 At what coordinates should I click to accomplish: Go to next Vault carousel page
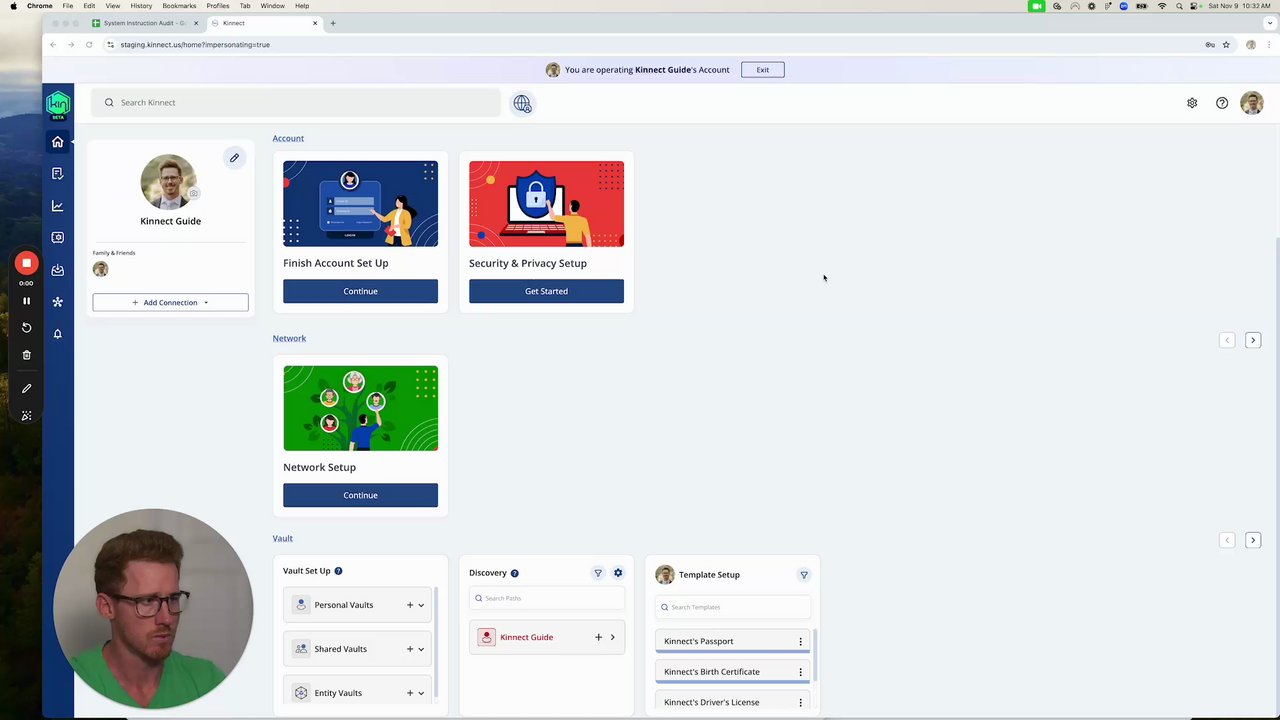(1253, 540)
